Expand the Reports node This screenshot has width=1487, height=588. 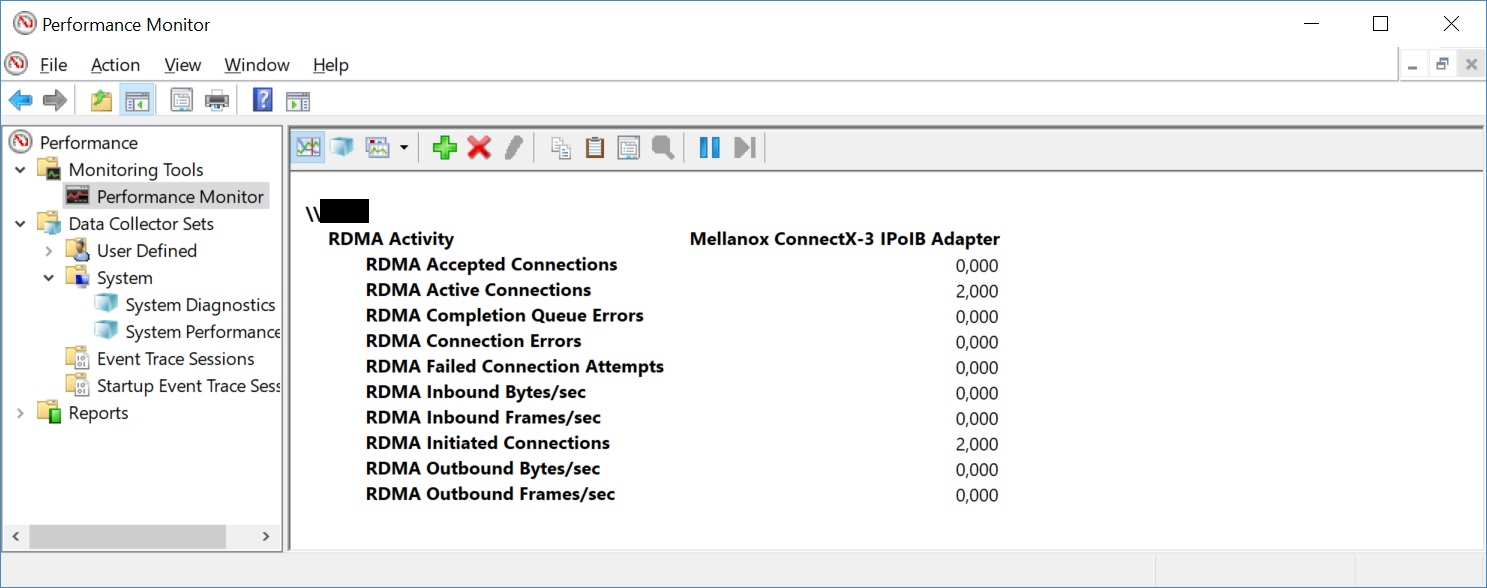tap(20, 412)
